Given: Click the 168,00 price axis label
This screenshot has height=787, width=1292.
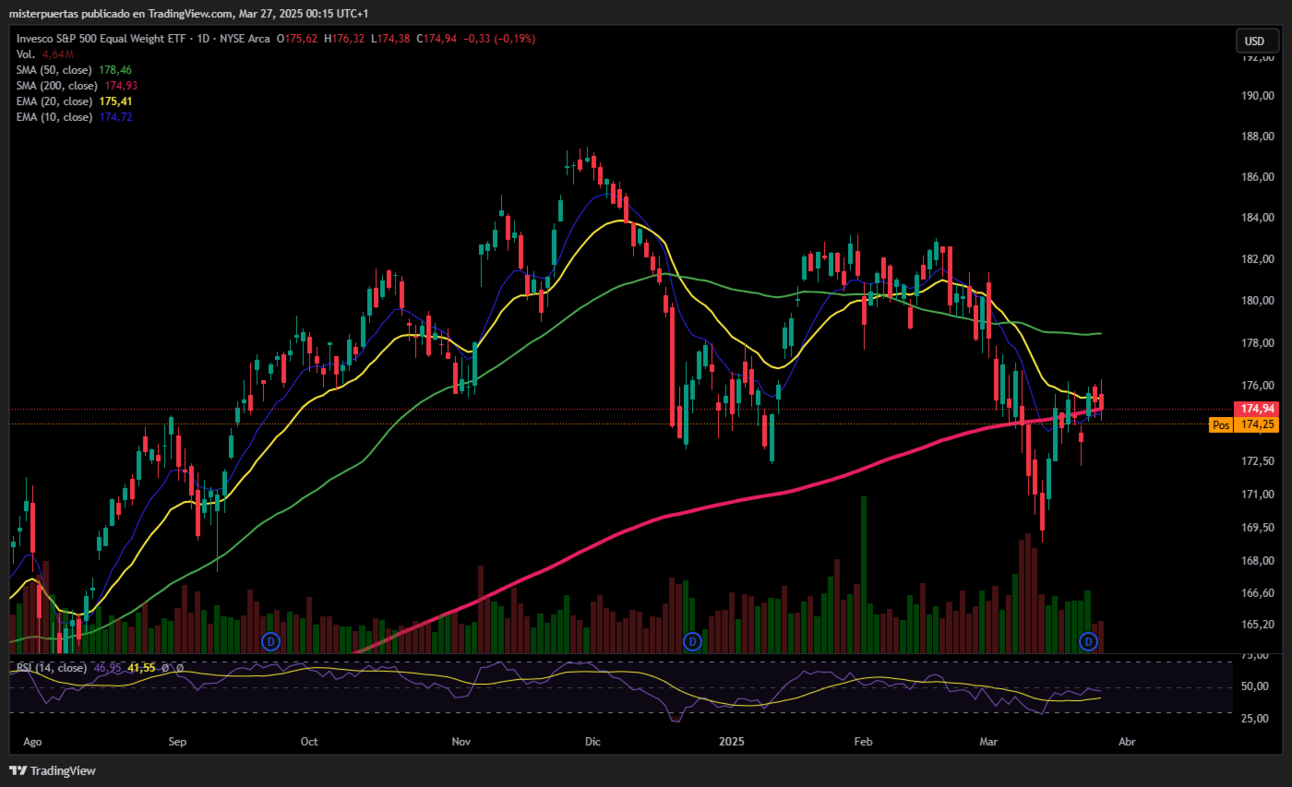Looking at the screenshot, I should tap(1256, 560).
